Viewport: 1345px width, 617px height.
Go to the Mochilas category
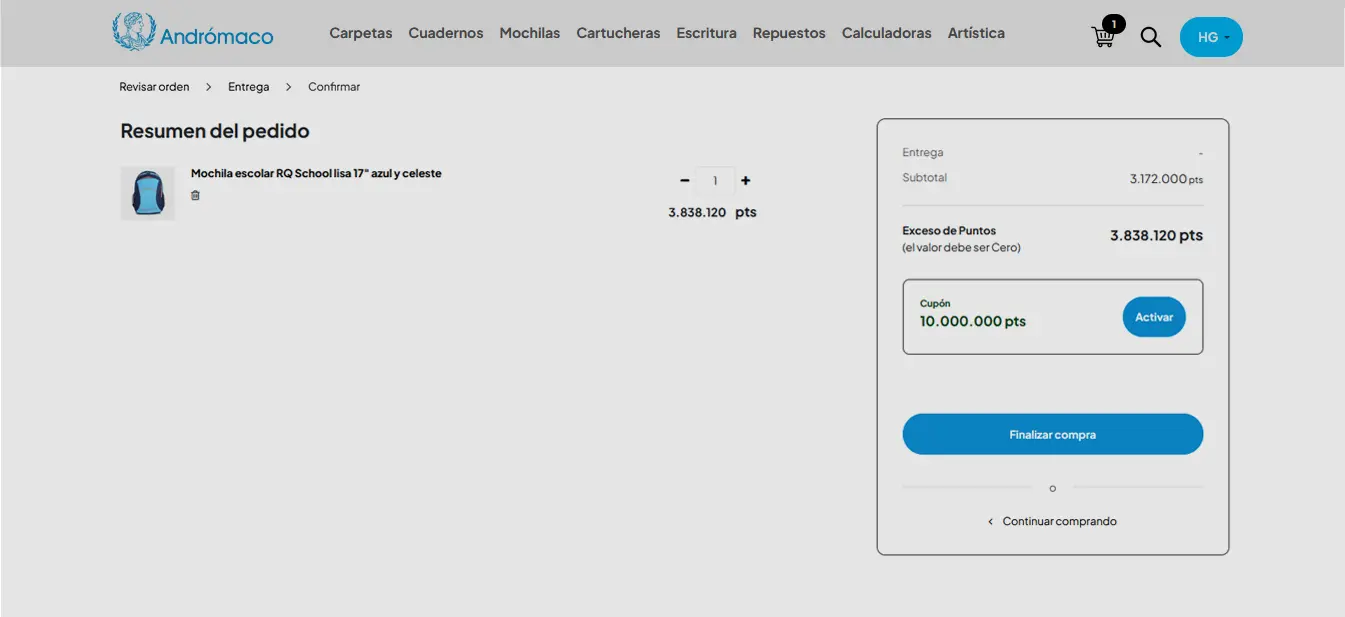pos(529,33)
